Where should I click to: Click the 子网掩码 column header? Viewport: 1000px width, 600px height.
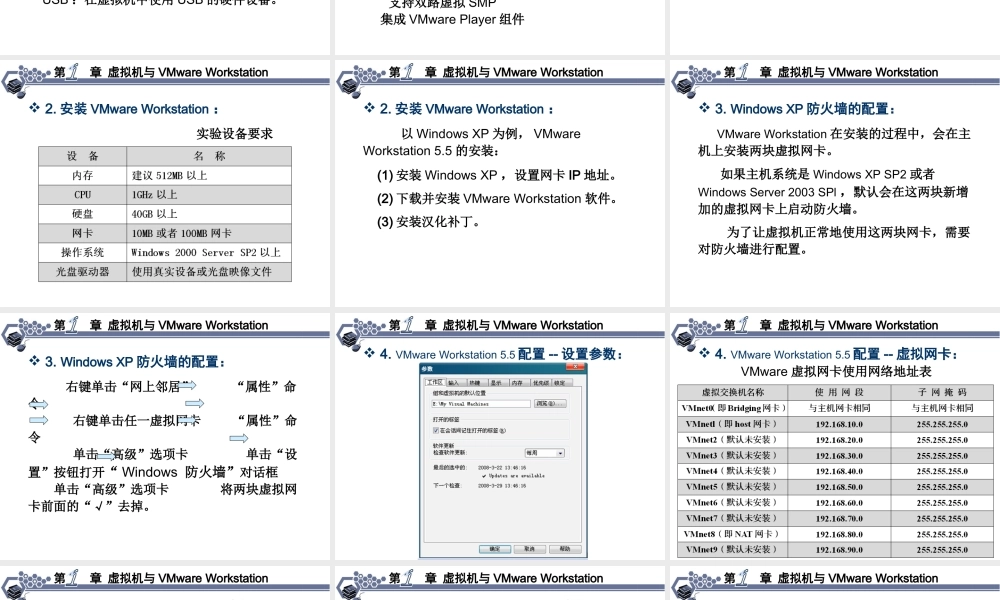point(942,392)
